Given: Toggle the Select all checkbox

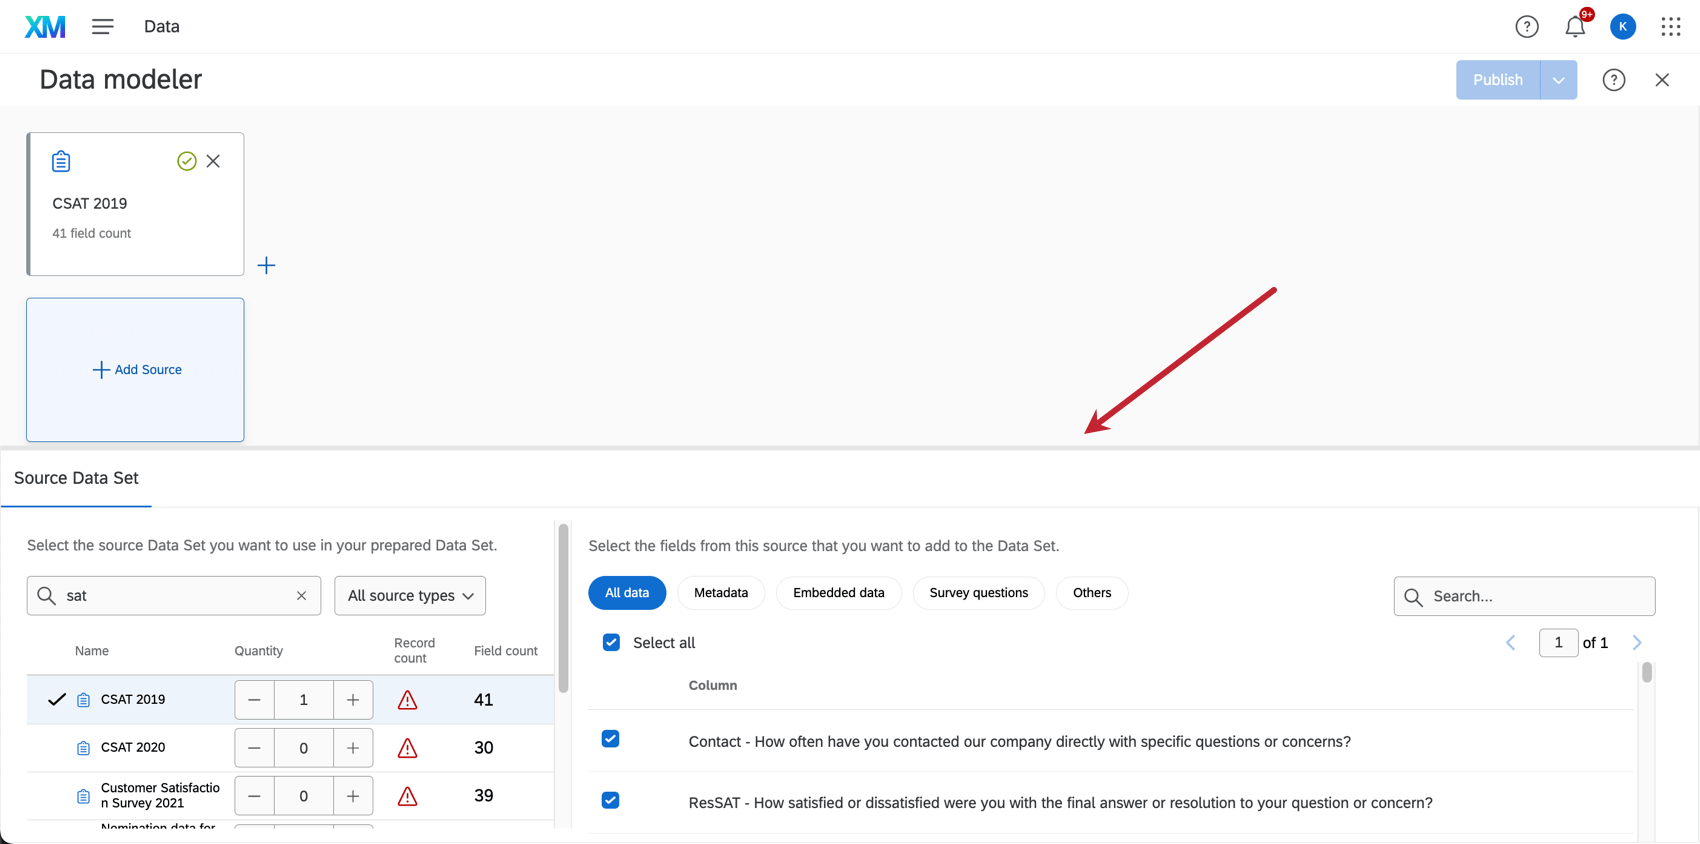Looking at the screenshot, I should pyautogui.click(x=611, y=643).
